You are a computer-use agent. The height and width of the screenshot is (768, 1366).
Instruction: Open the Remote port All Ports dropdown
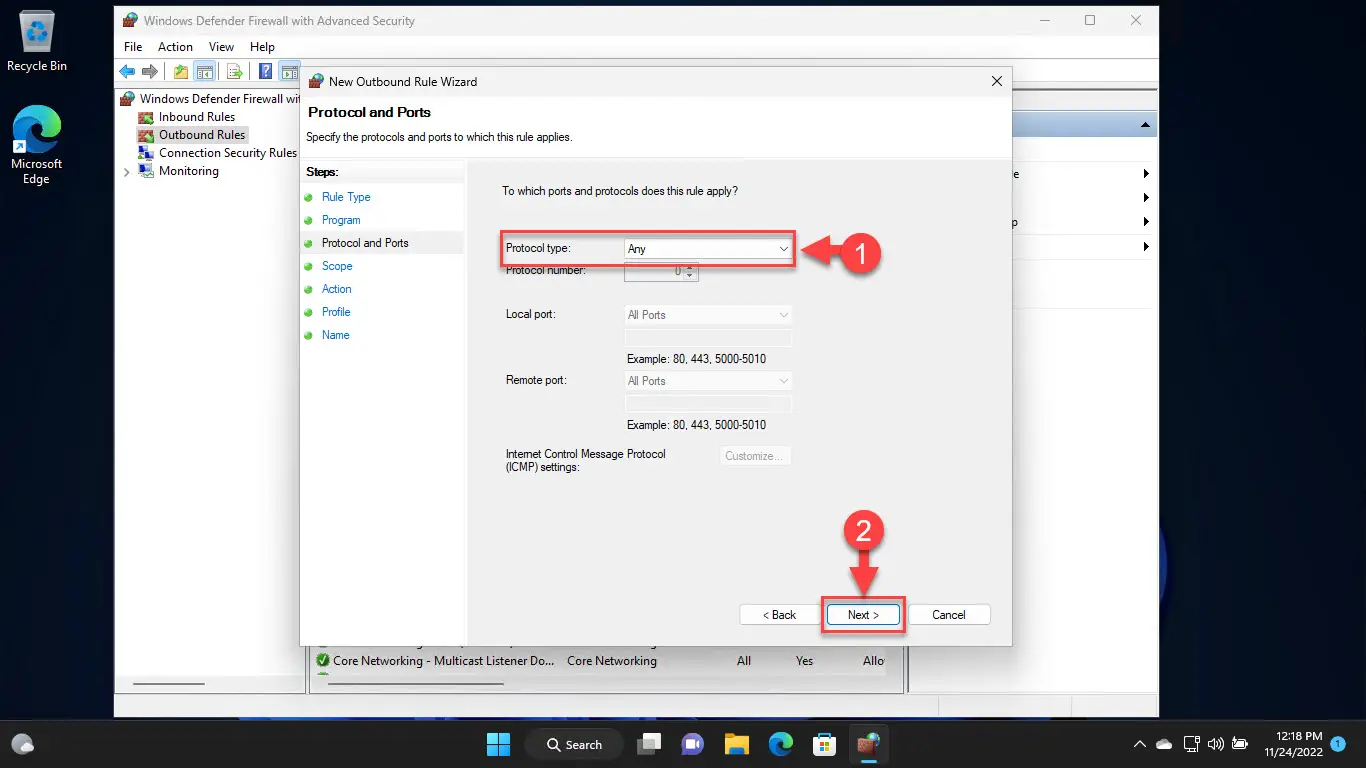click(708, 381)
